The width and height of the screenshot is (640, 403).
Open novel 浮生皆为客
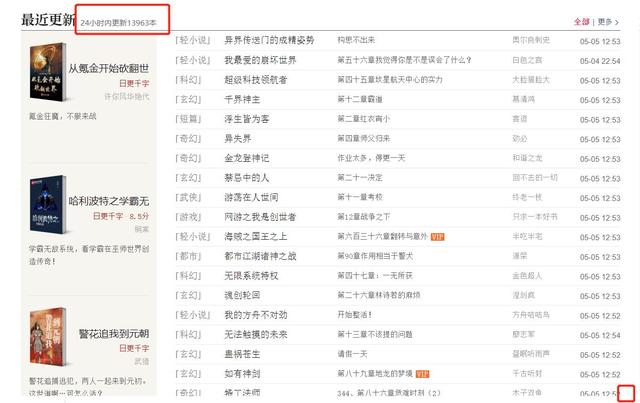click(x=247, y=119)
